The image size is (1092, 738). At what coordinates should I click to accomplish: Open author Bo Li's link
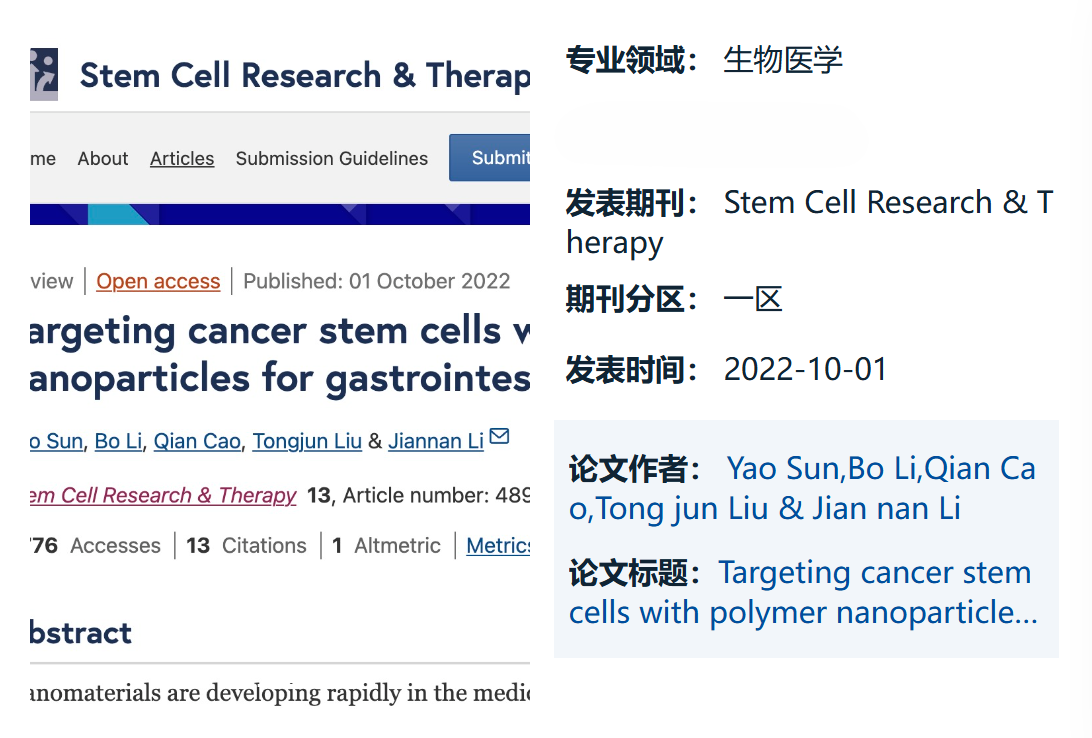118,441
